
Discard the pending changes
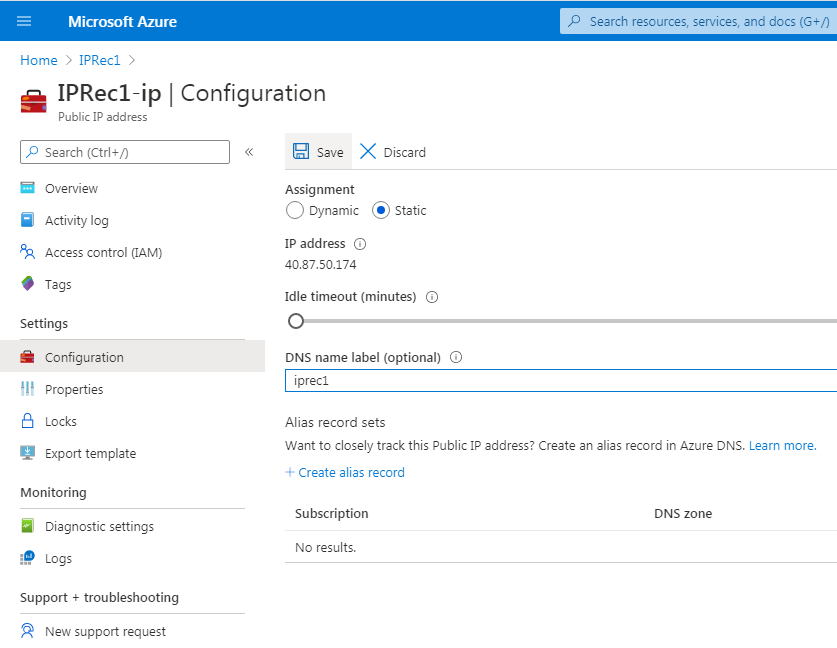(x=392, y=152)
